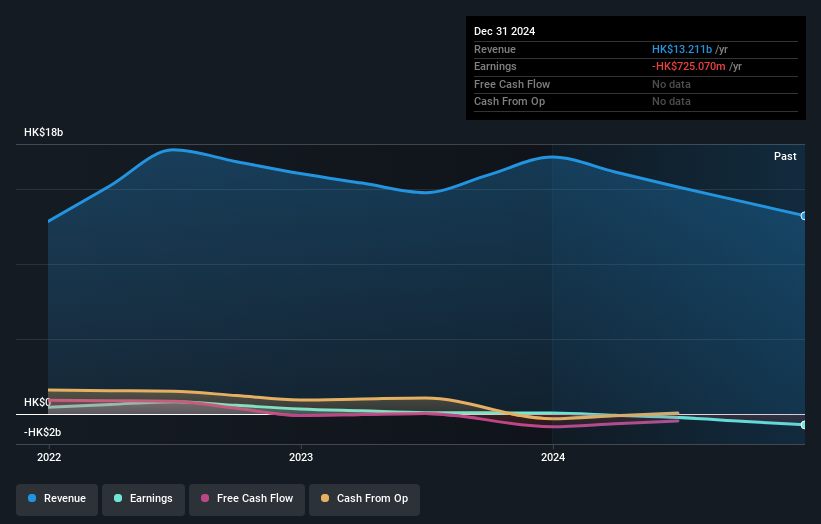Click the HK$0 y-axis label
The image size is (821, 524).
coord(37,403)
